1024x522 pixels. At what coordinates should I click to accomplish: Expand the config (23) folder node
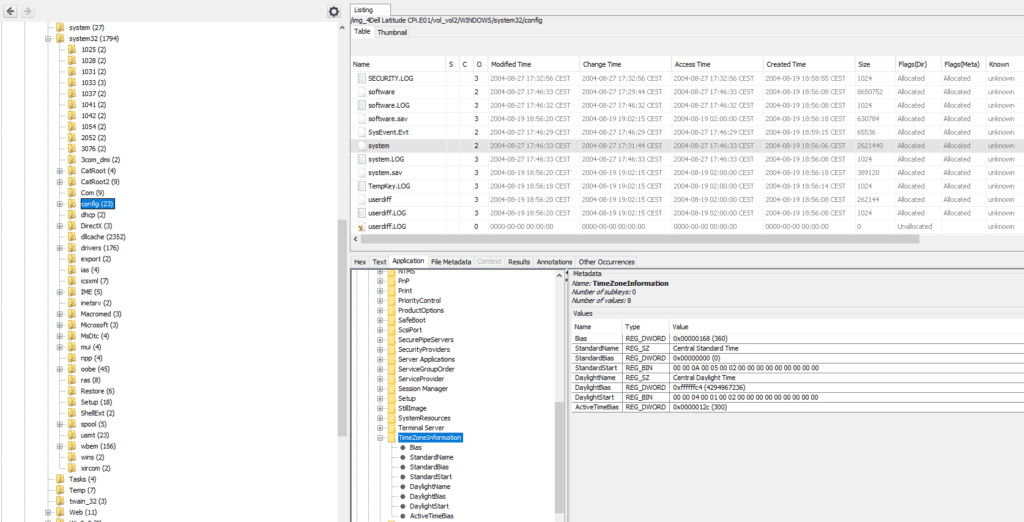point(59,204)
